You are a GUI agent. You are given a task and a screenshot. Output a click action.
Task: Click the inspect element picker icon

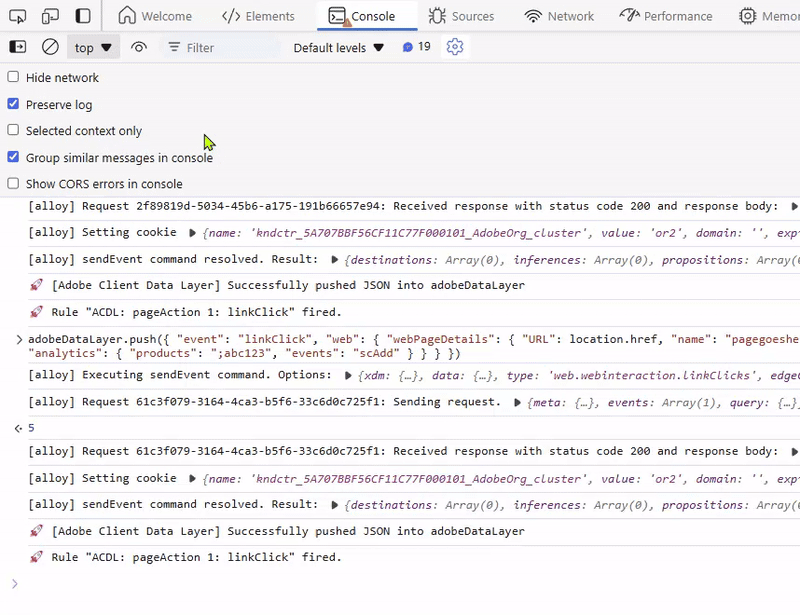point(18,16)
